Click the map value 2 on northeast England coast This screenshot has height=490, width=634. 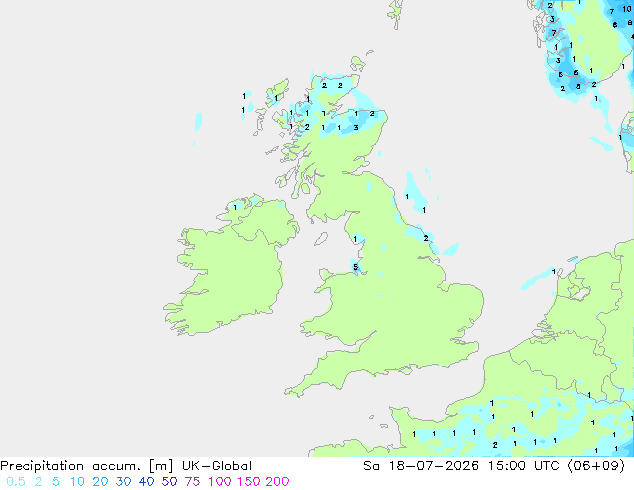coord(426,238)
